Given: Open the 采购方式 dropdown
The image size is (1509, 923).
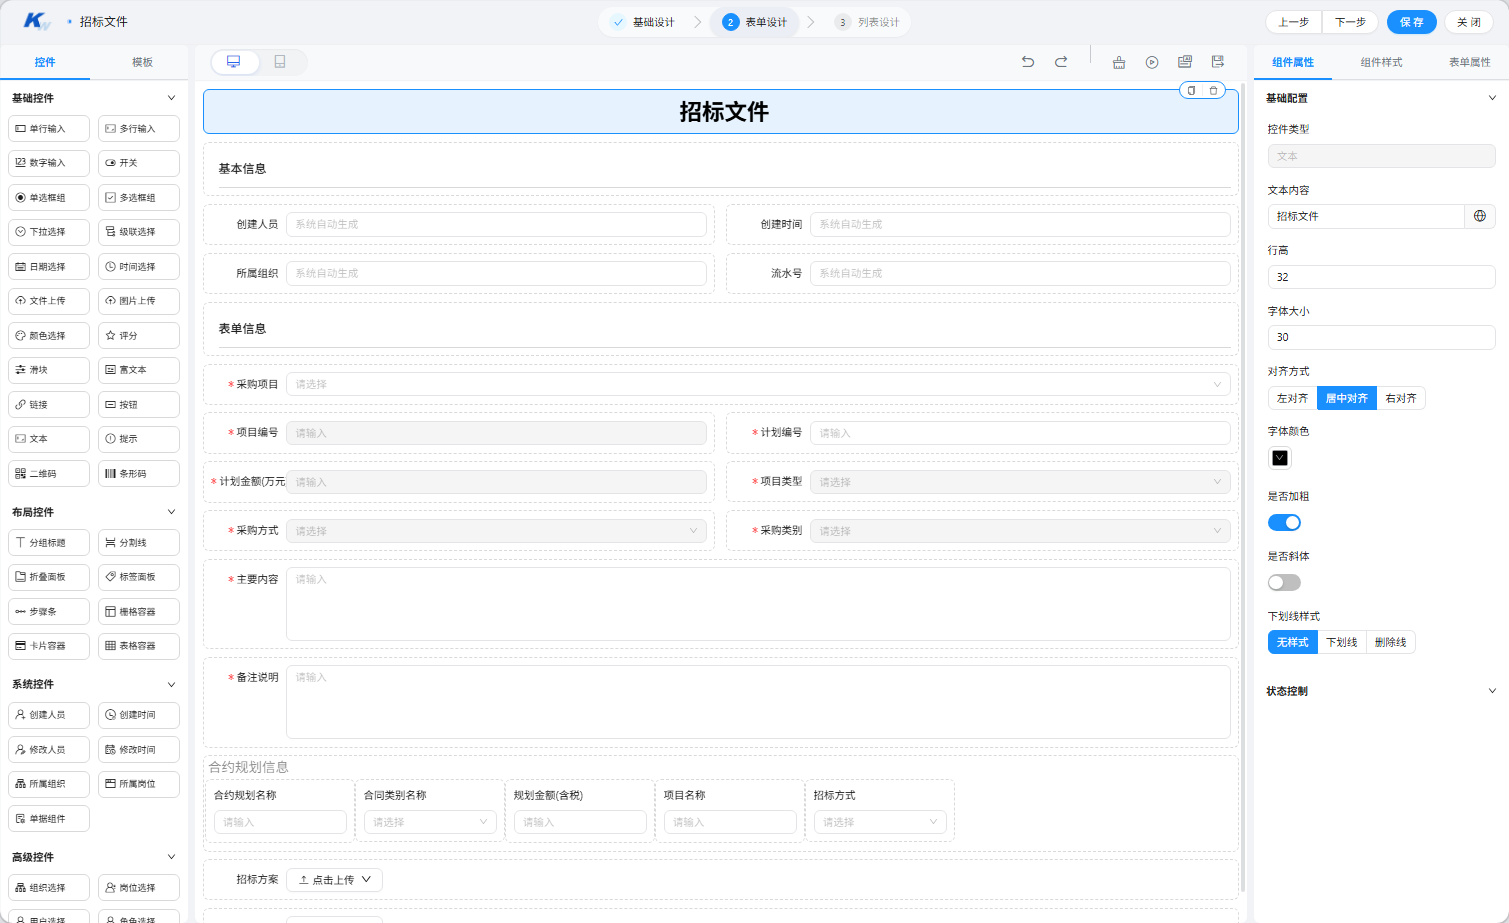Looking at the screenshot, I should tap(496, 531).
